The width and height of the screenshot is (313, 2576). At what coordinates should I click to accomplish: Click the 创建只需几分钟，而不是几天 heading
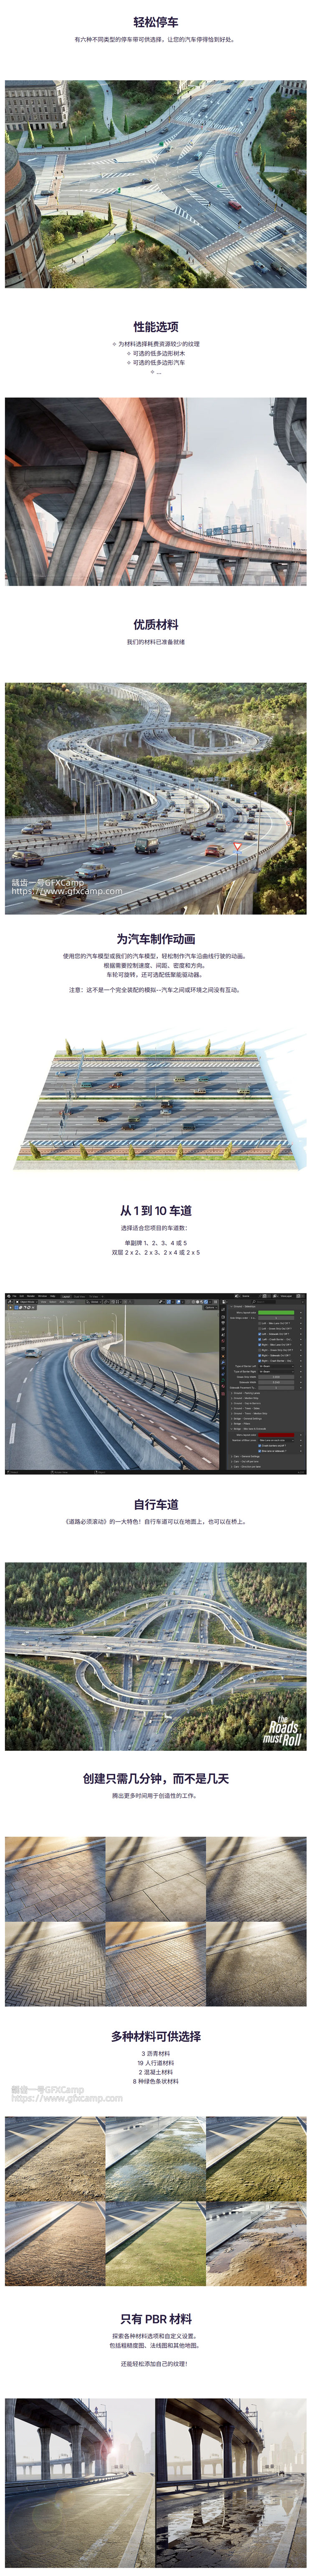(x=156, y=1779)
